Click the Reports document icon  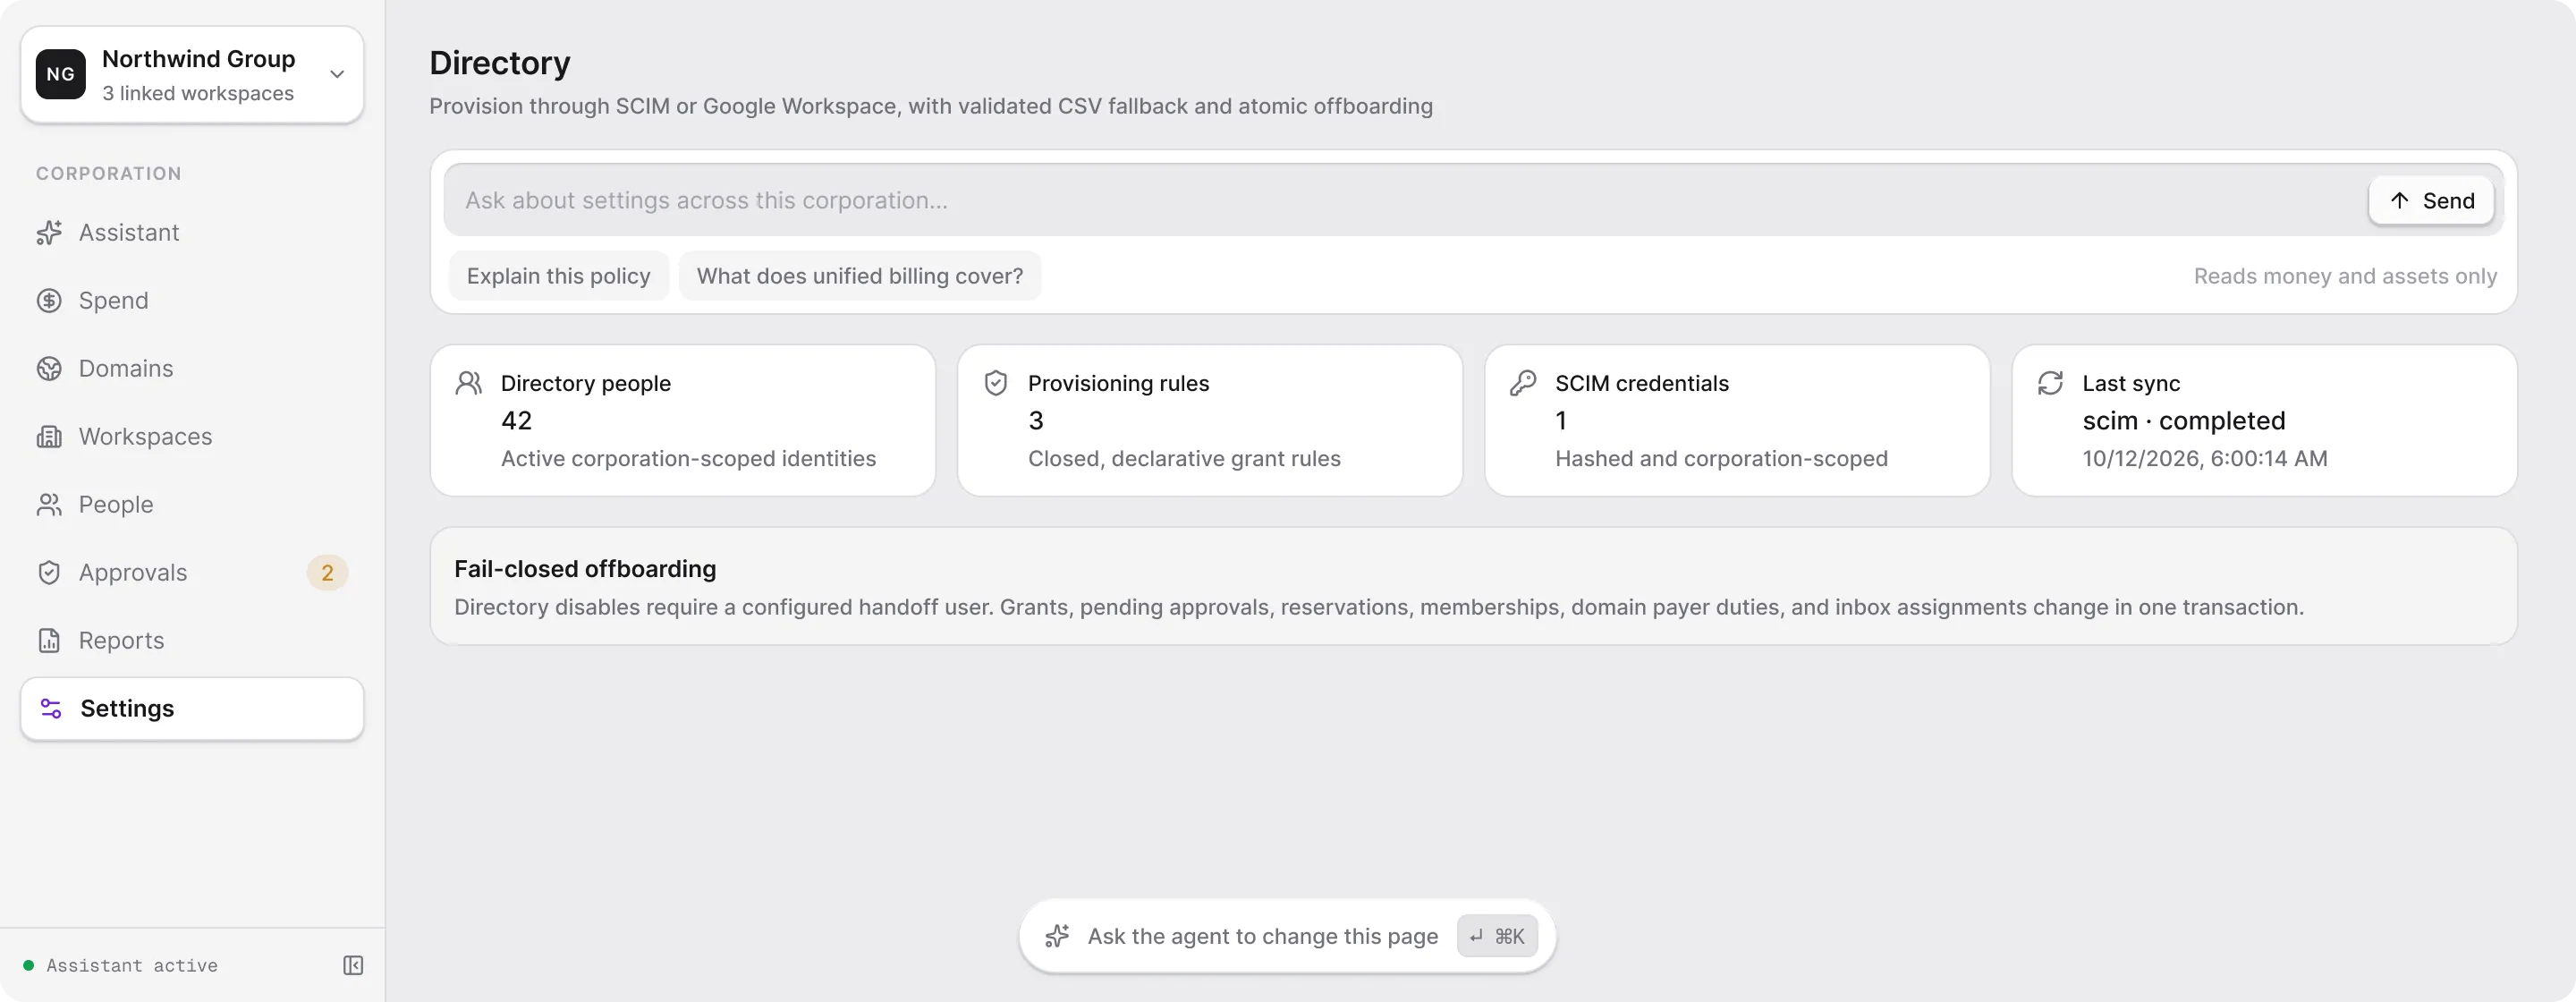[49, 641]
